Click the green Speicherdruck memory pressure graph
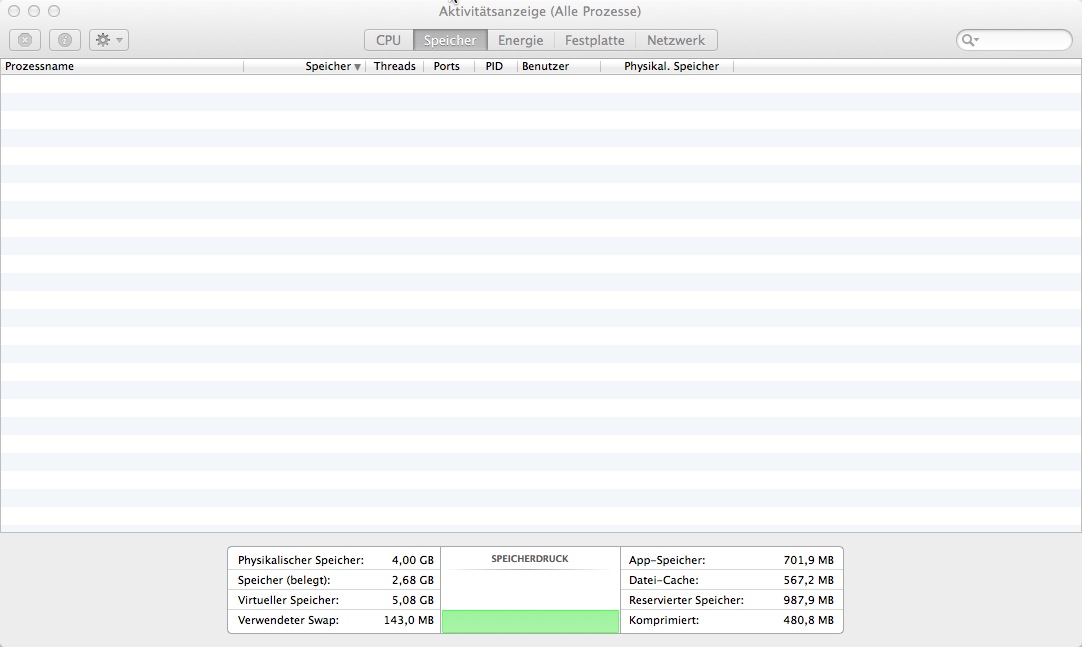Viewport: 1082px width, 647px height. 530,621
